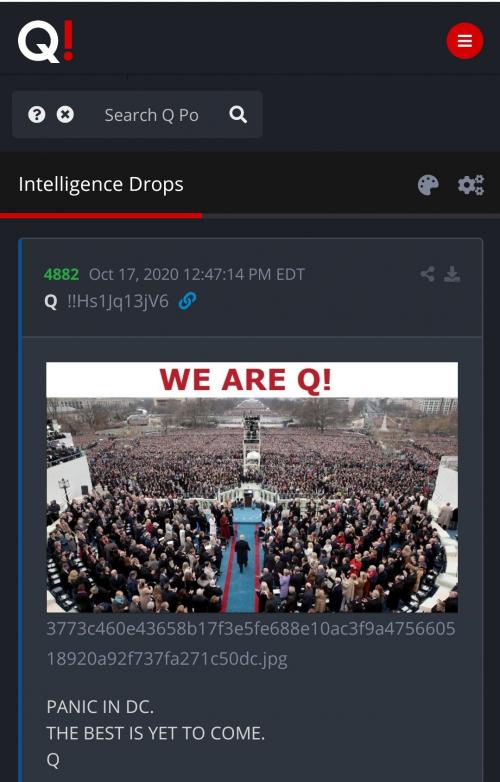
Task: Open the WE ARE Q! image
Action: click(252, 487)
